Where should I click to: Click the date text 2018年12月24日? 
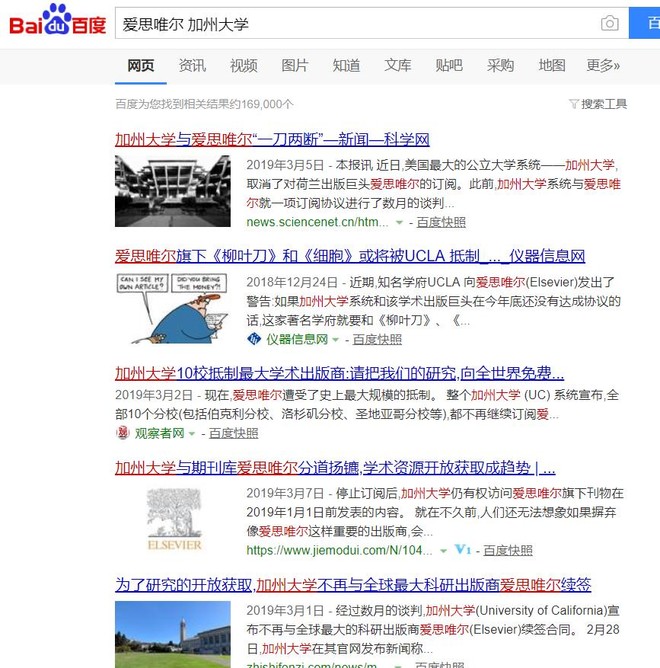292,282
